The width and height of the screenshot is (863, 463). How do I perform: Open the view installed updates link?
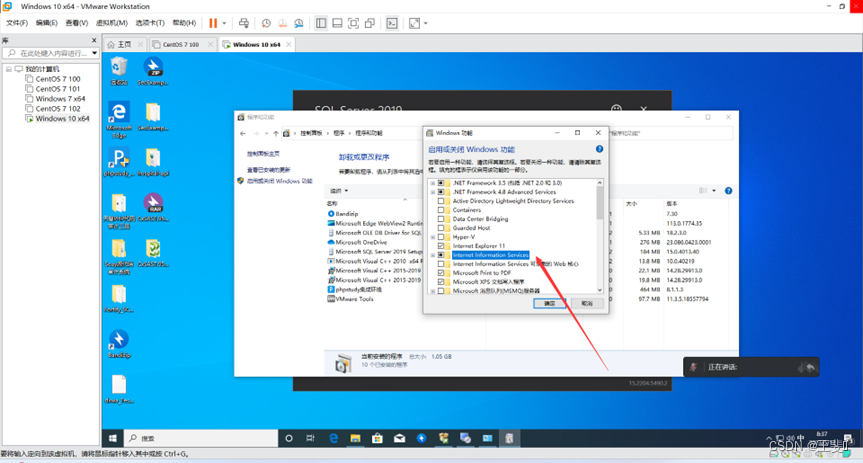pos(269,170)
